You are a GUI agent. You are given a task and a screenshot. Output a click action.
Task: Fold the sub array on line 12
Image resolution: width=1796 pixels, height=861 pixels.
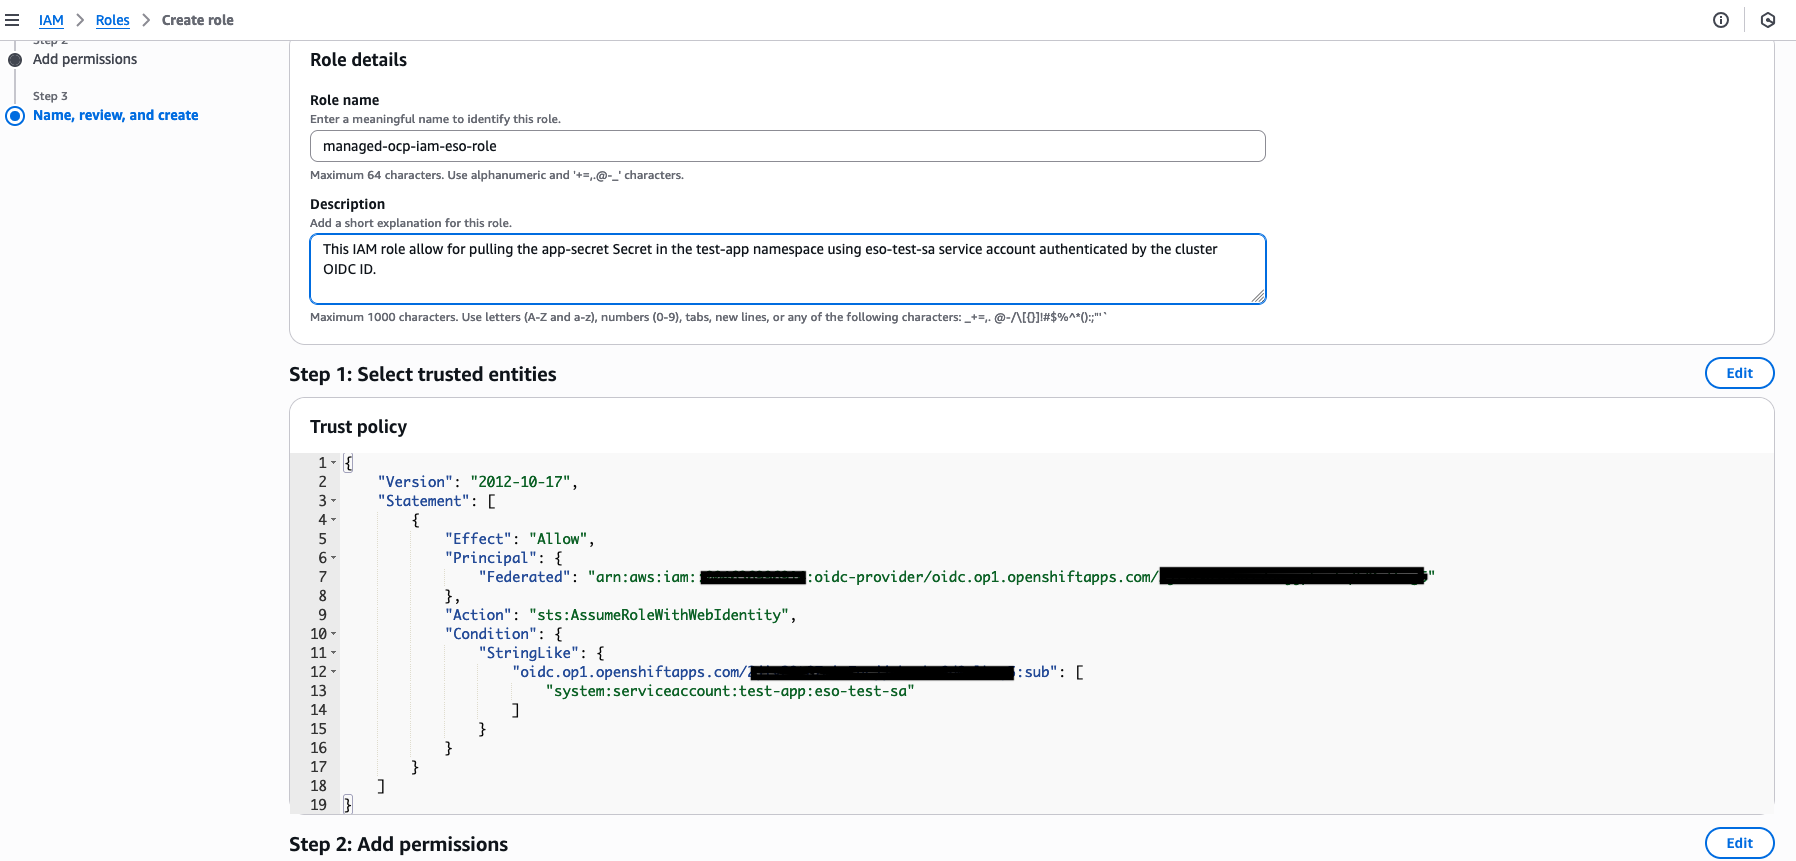click(334, 672)
